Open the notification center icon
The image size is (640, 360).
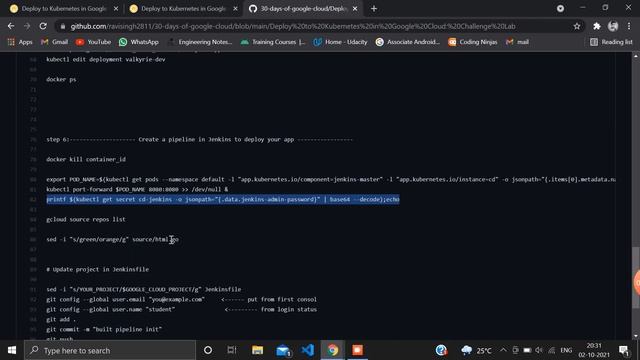pos(624,350)
